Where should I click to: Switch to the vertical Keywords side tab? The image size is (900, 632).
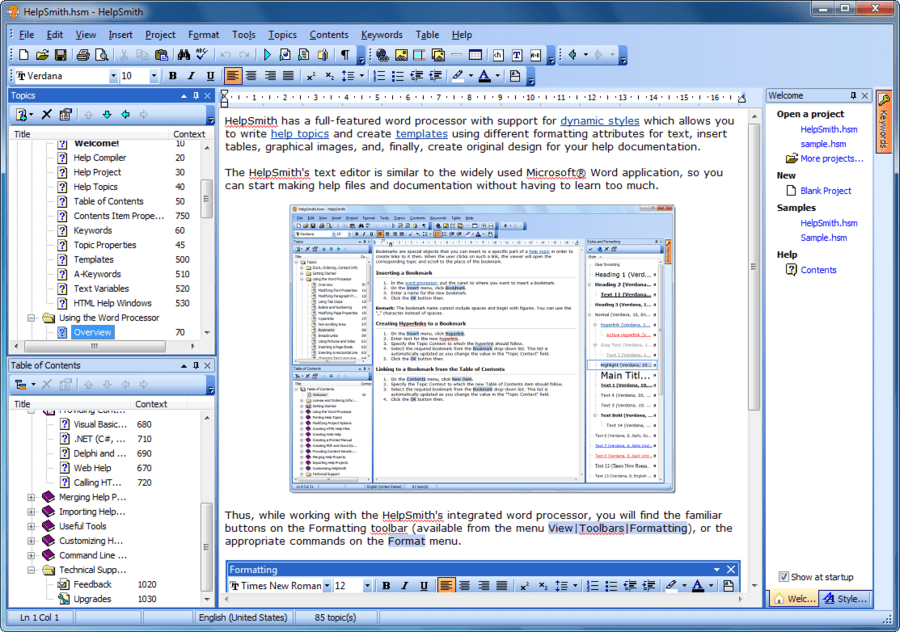click(x=885, y=122)
